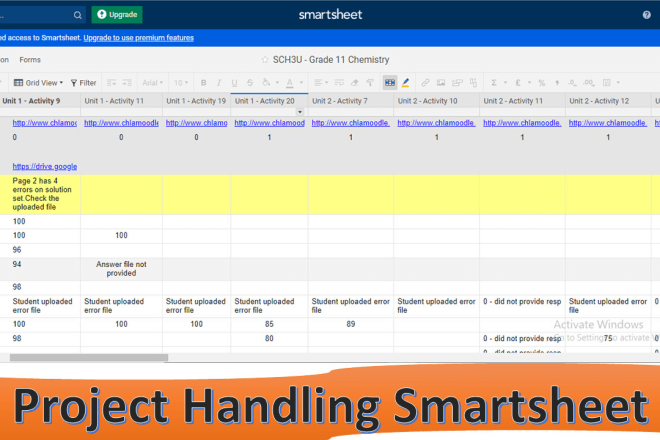Click the percentage format icon

(x=542, y=83)
